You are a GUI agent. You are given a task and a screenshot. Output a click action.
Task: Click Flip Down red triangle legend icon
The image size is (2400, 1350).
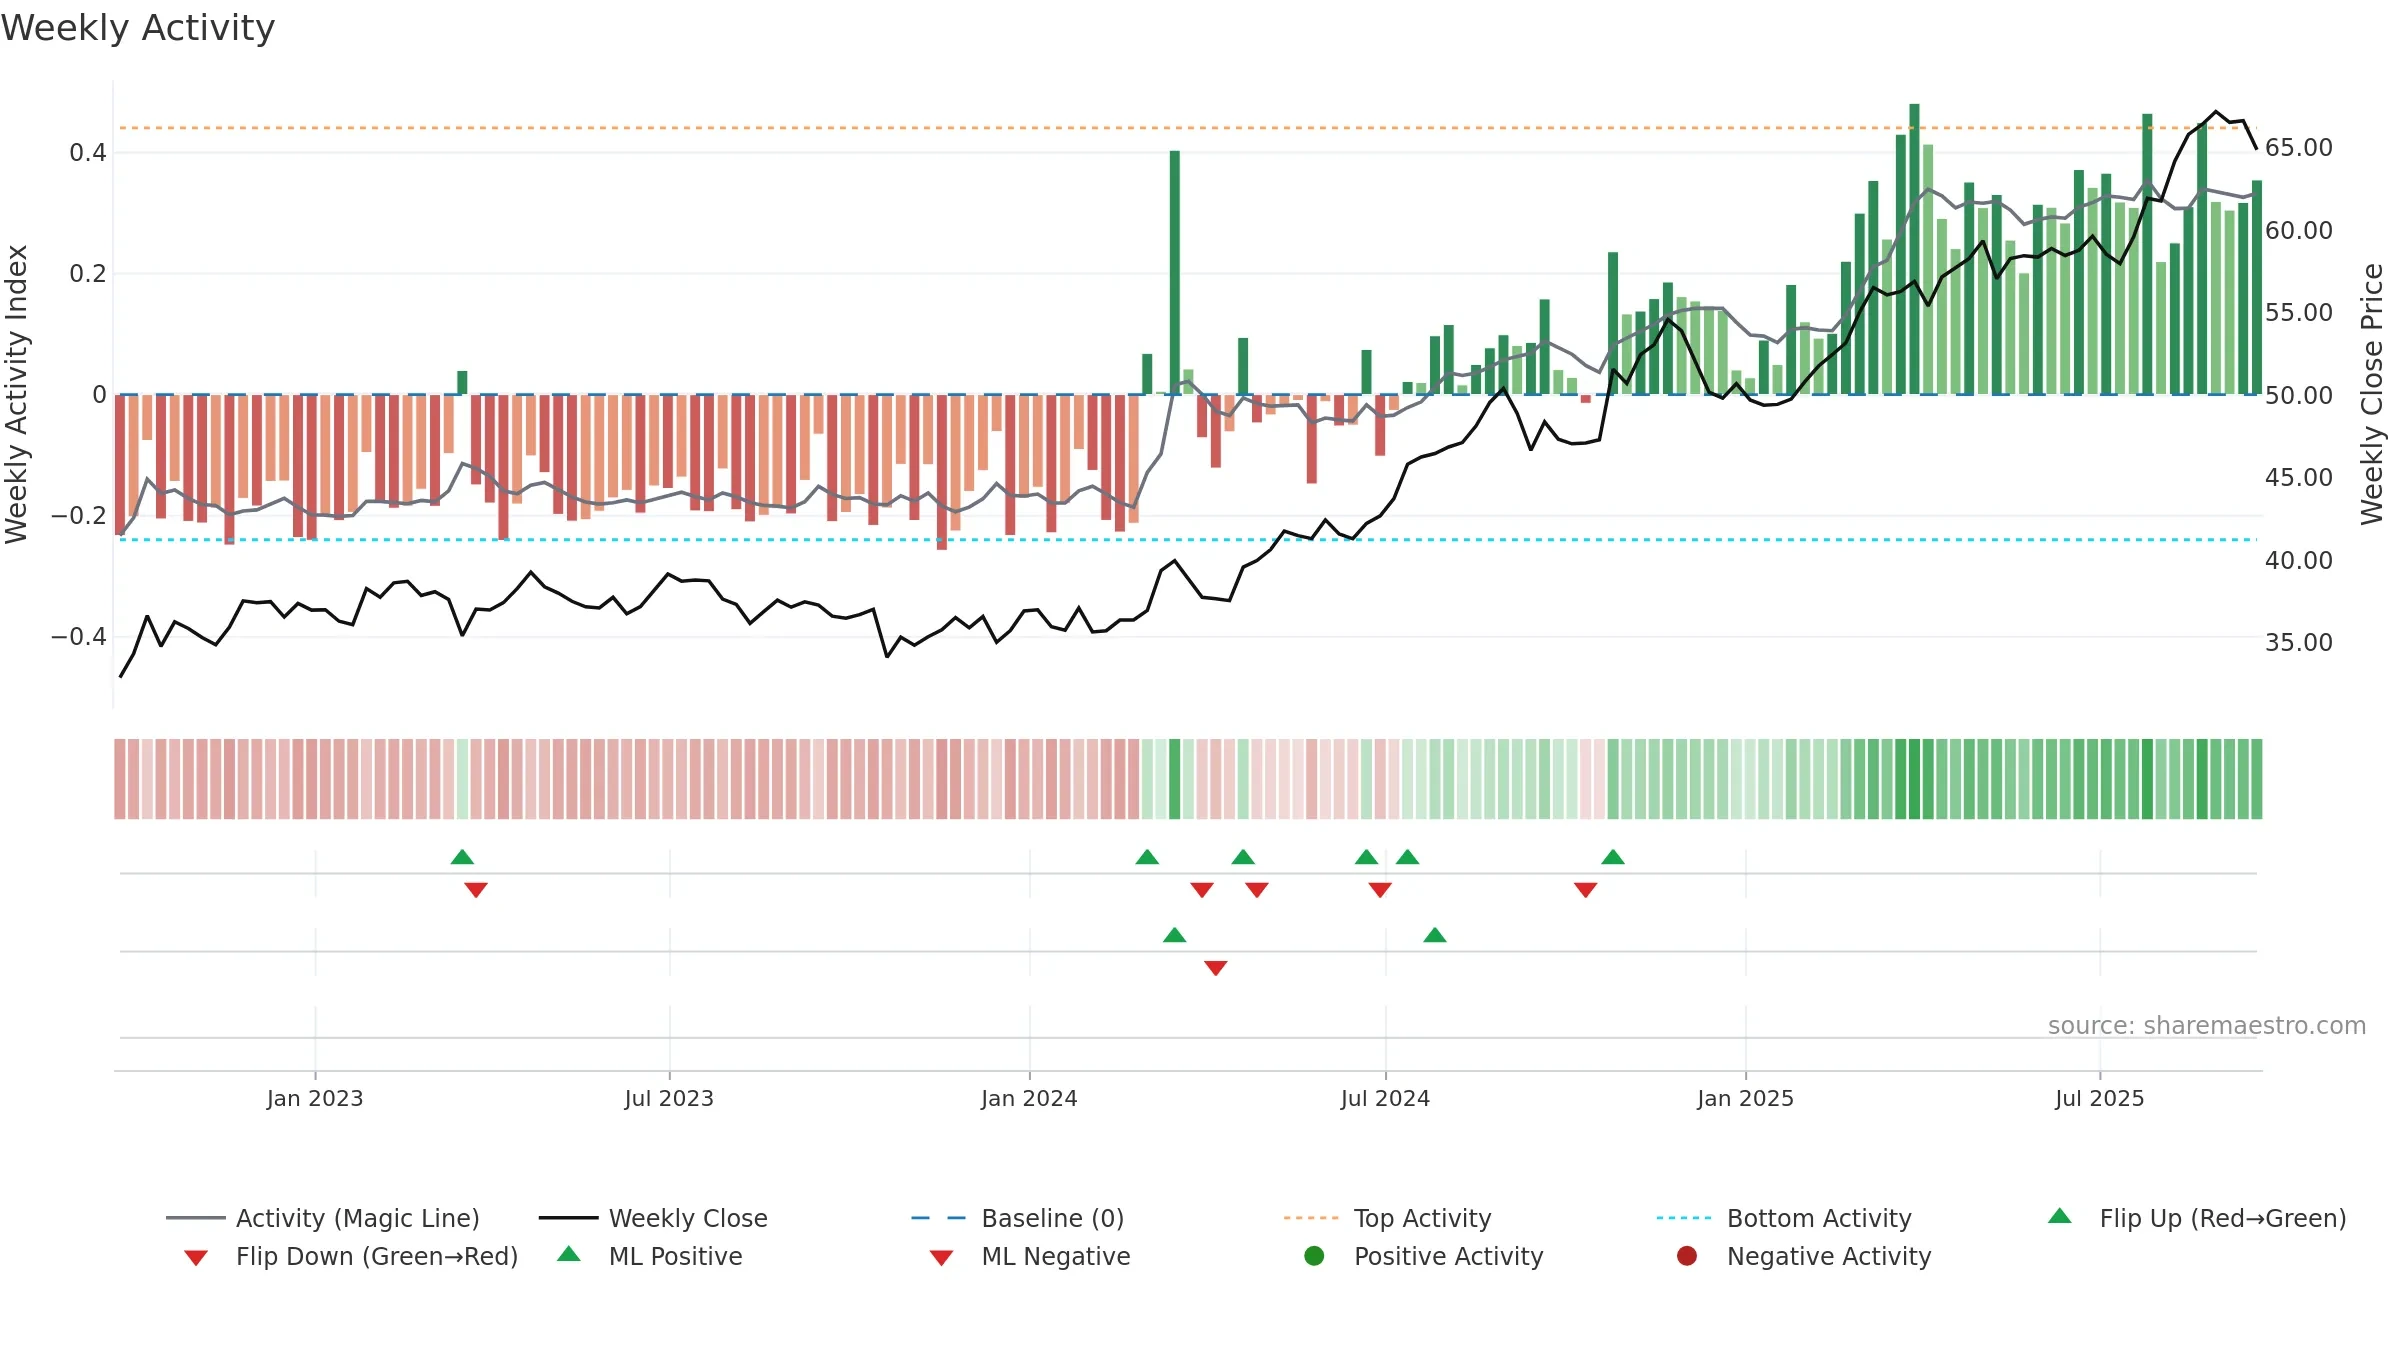click(196, 1257)
